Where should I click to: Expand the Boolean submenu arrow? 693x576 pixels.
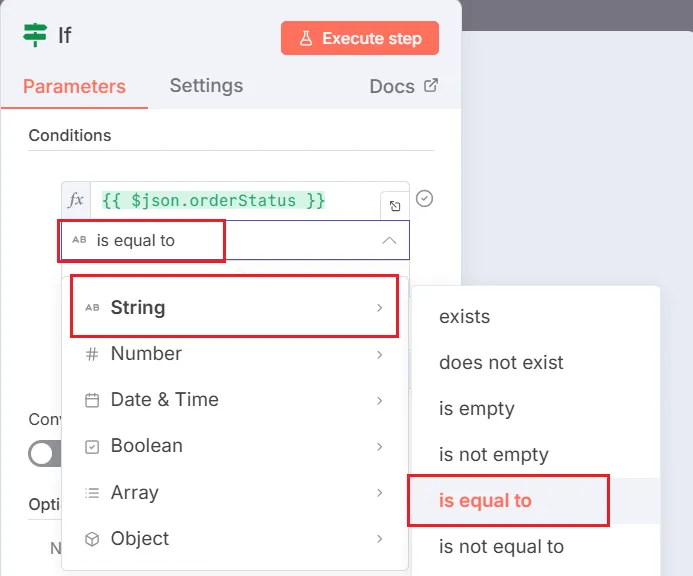click(x=380, y=446)
